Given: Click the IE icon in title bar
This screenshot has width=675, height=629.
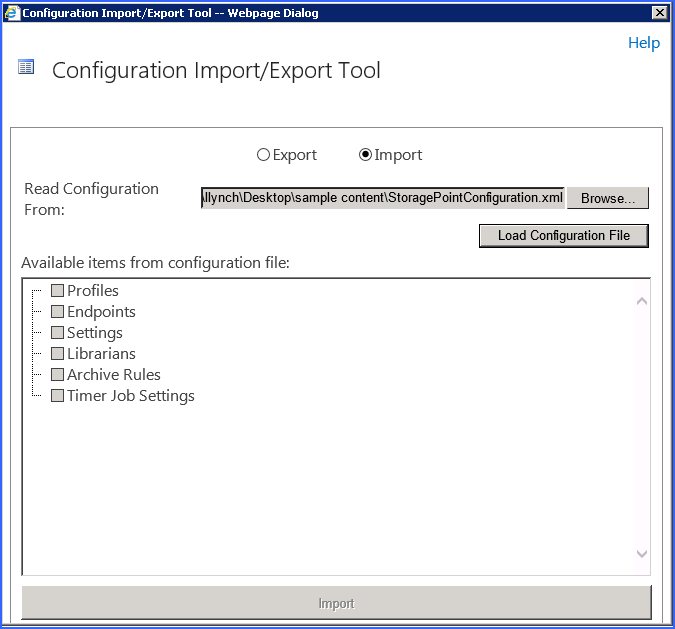Looking at the screenshot, I should [11, 12].
